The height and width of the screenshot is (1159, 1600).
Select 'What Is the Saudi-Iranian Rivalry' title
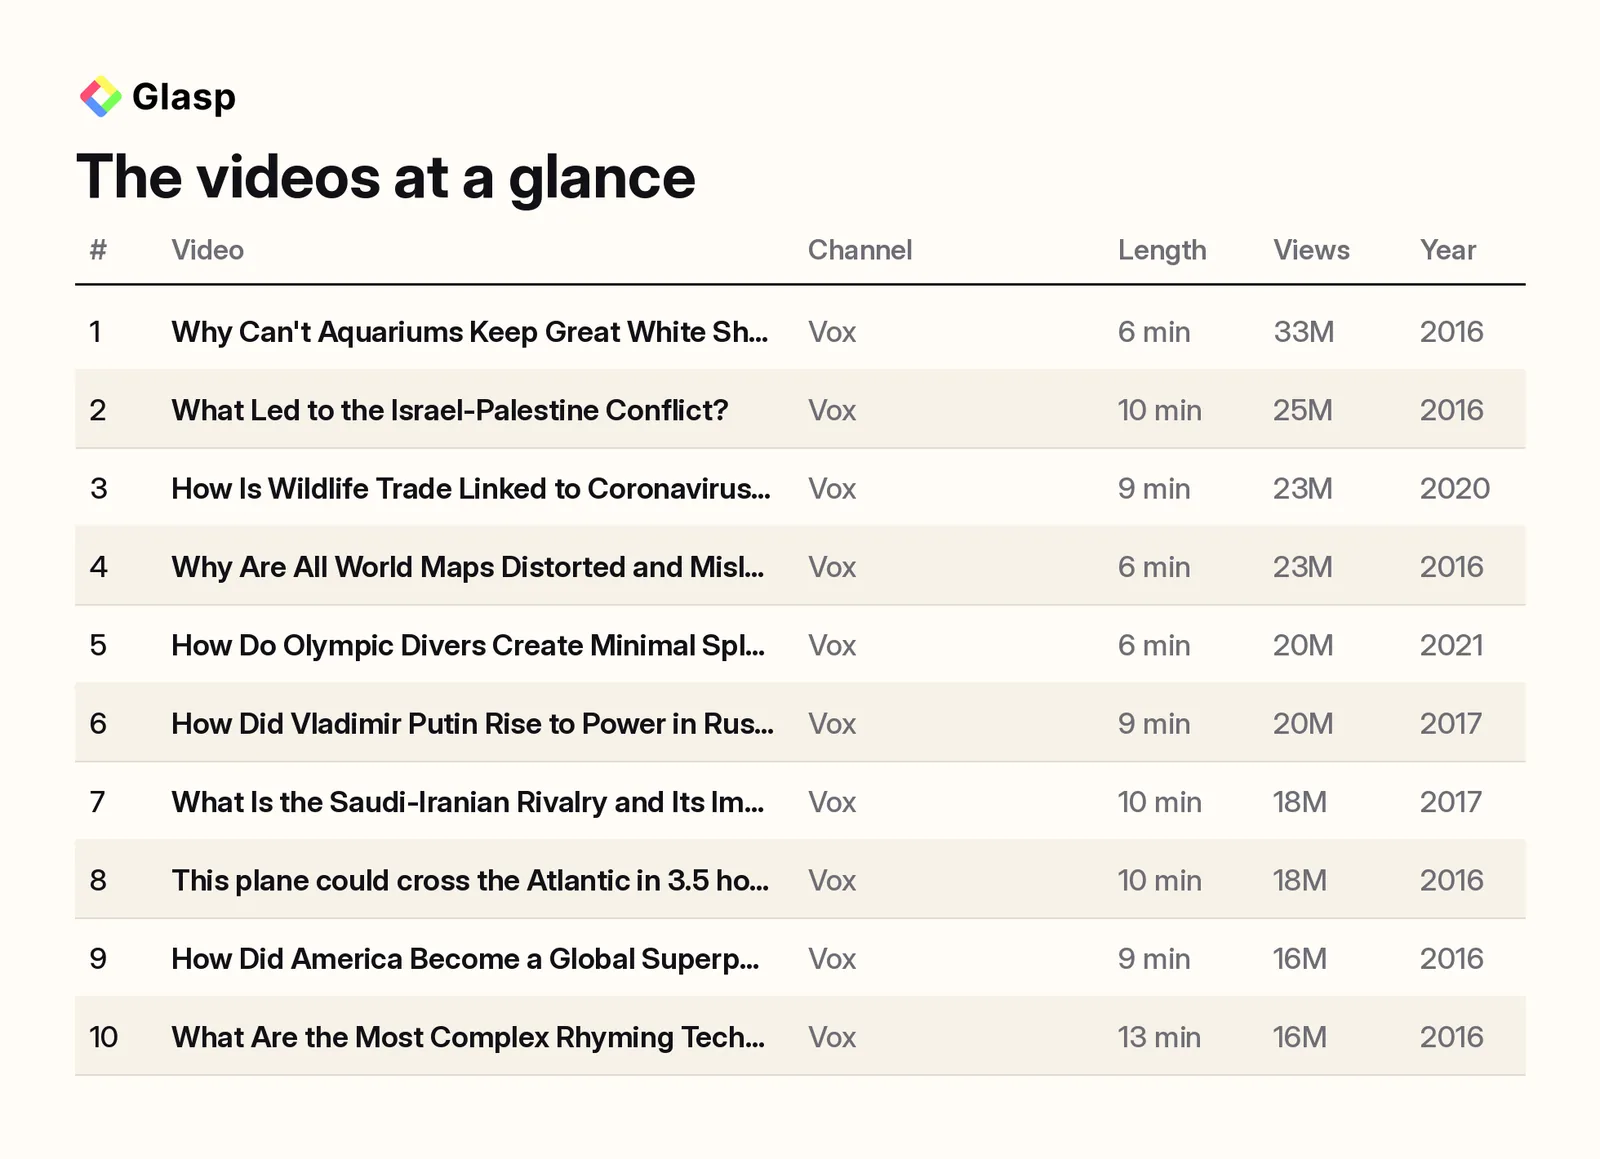point(468,802)
